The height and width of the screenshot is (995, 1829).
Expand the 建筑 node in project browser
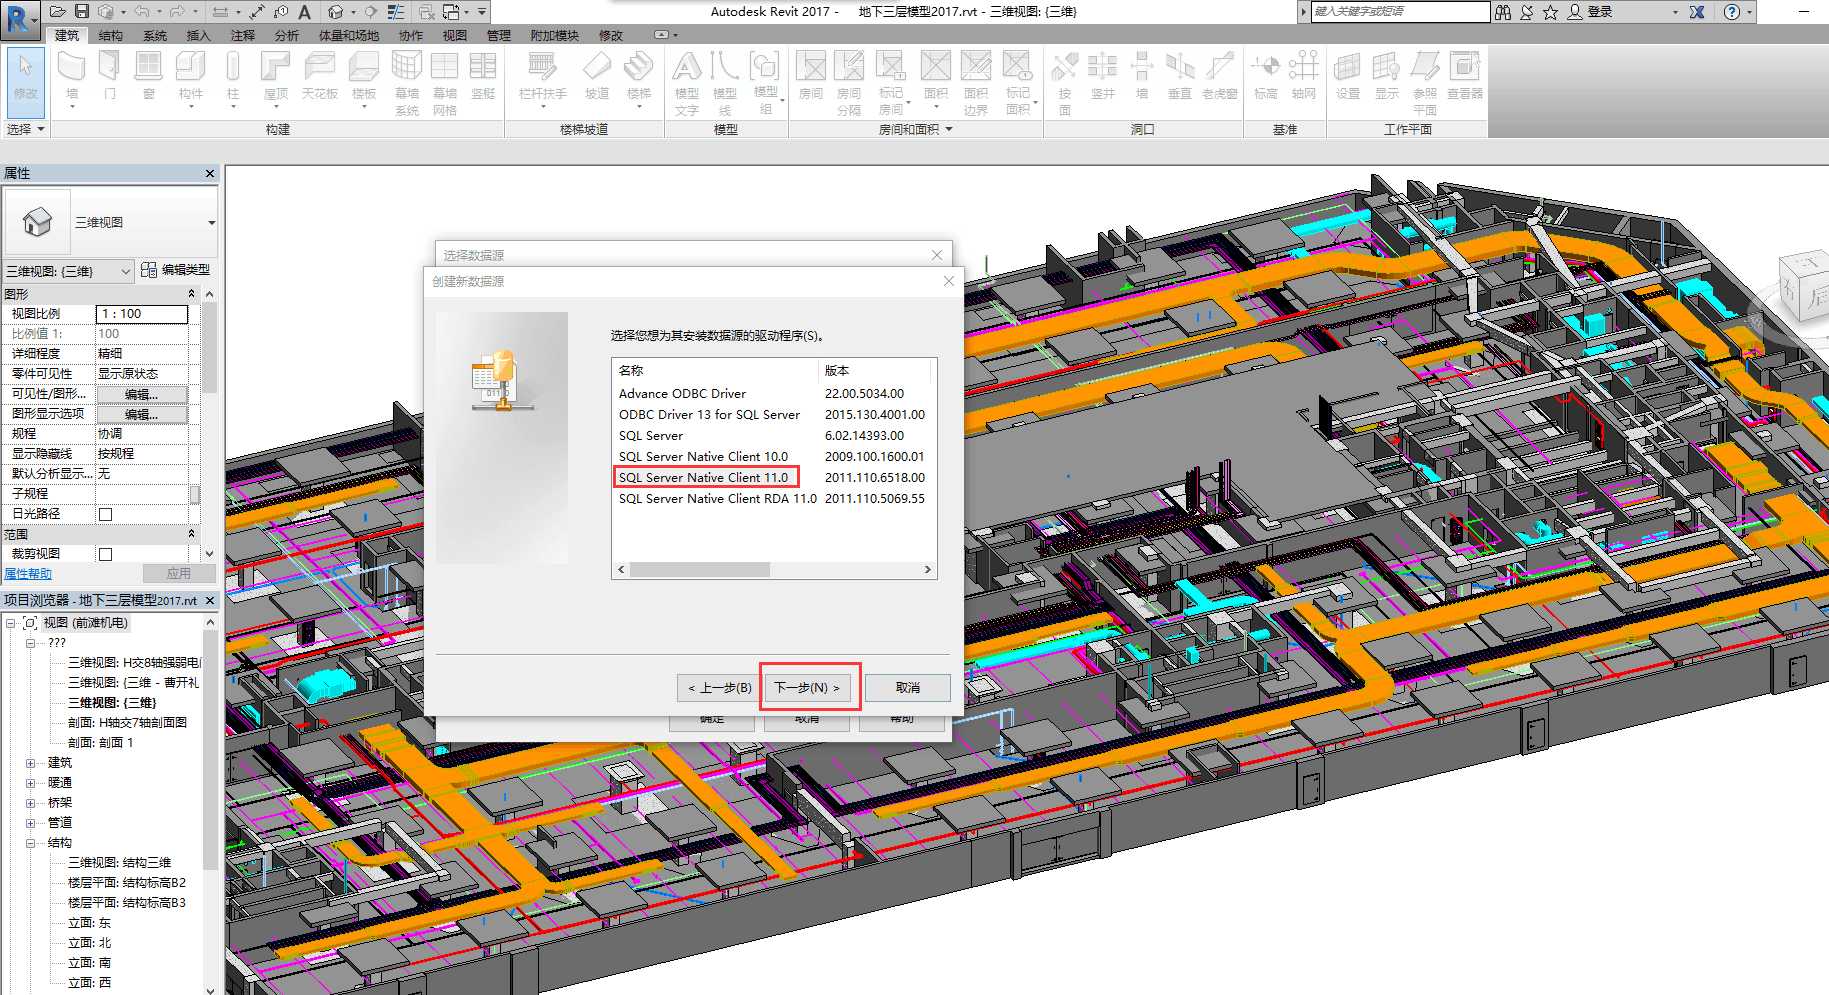tap(31, 763)
